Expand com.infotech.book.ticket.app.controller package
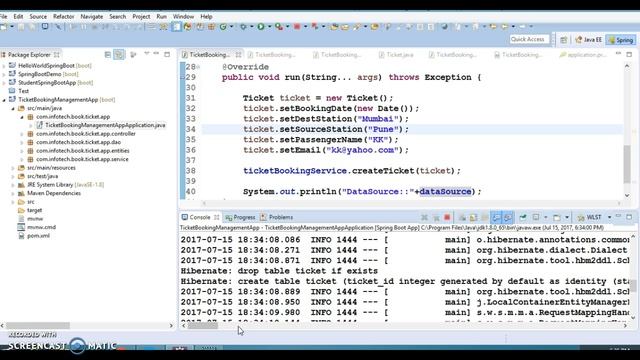 [22, 134]
